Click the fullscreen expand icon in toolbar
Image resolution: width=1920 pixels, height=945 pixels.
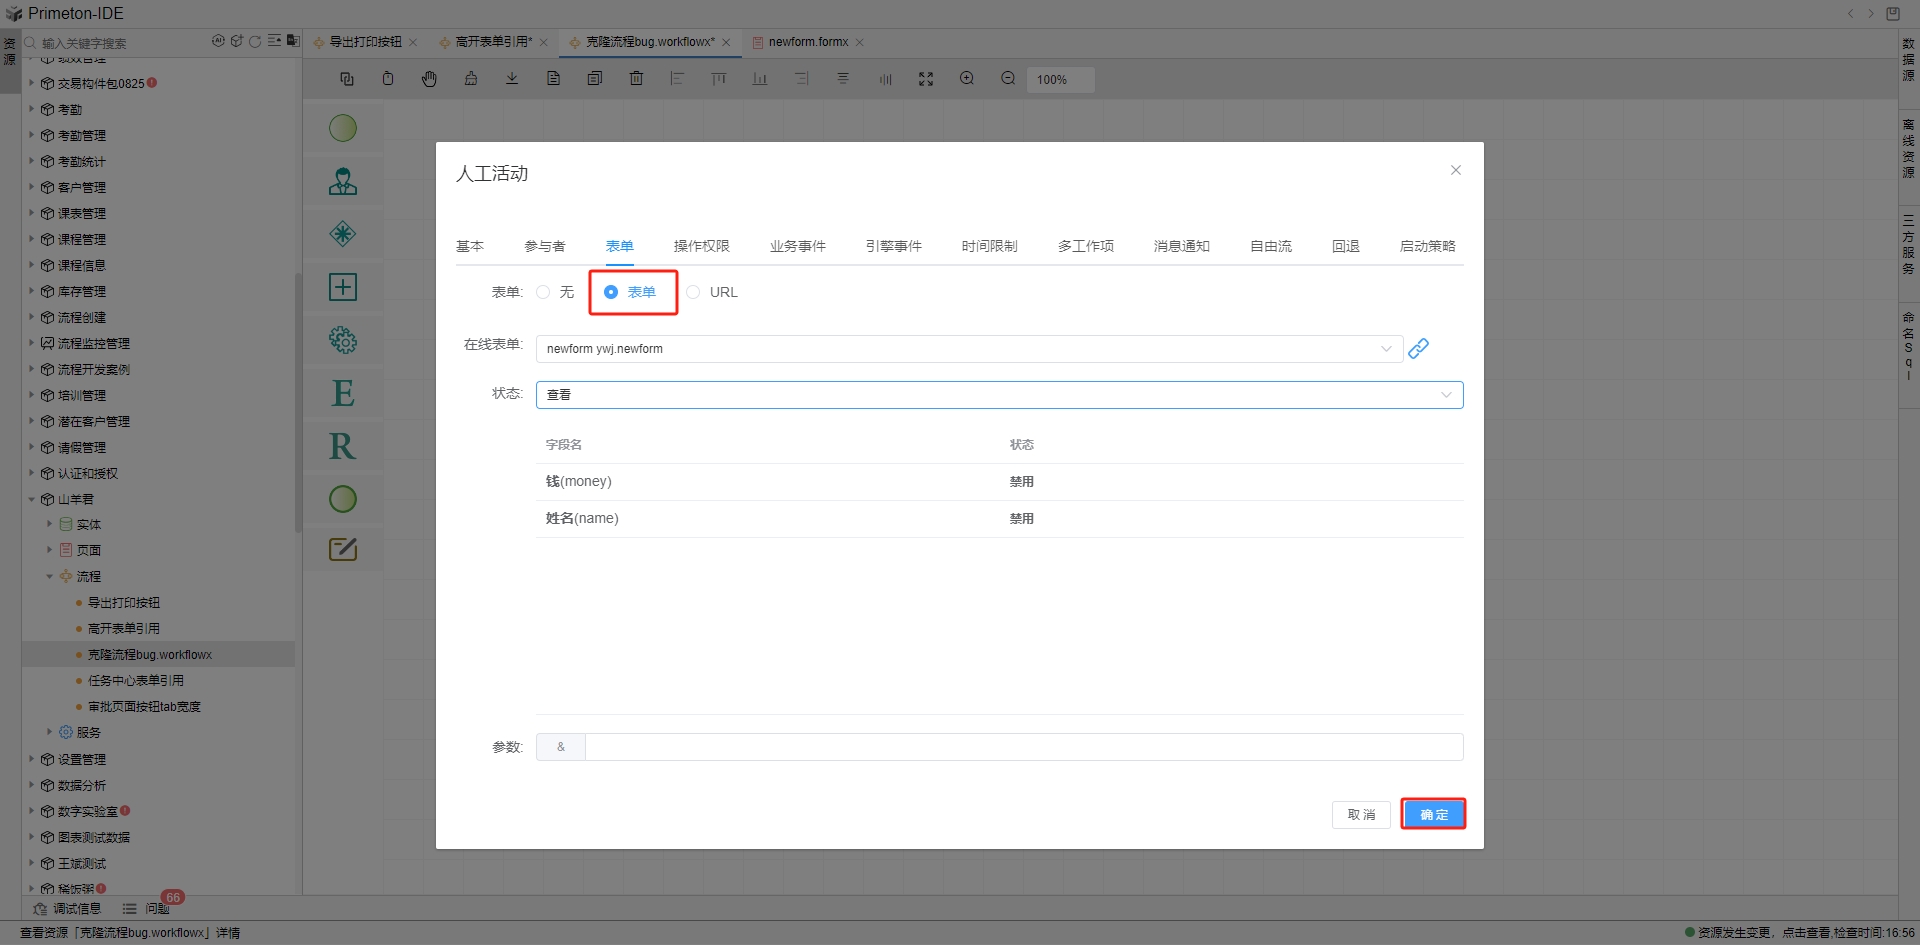[x=926, y=79]
